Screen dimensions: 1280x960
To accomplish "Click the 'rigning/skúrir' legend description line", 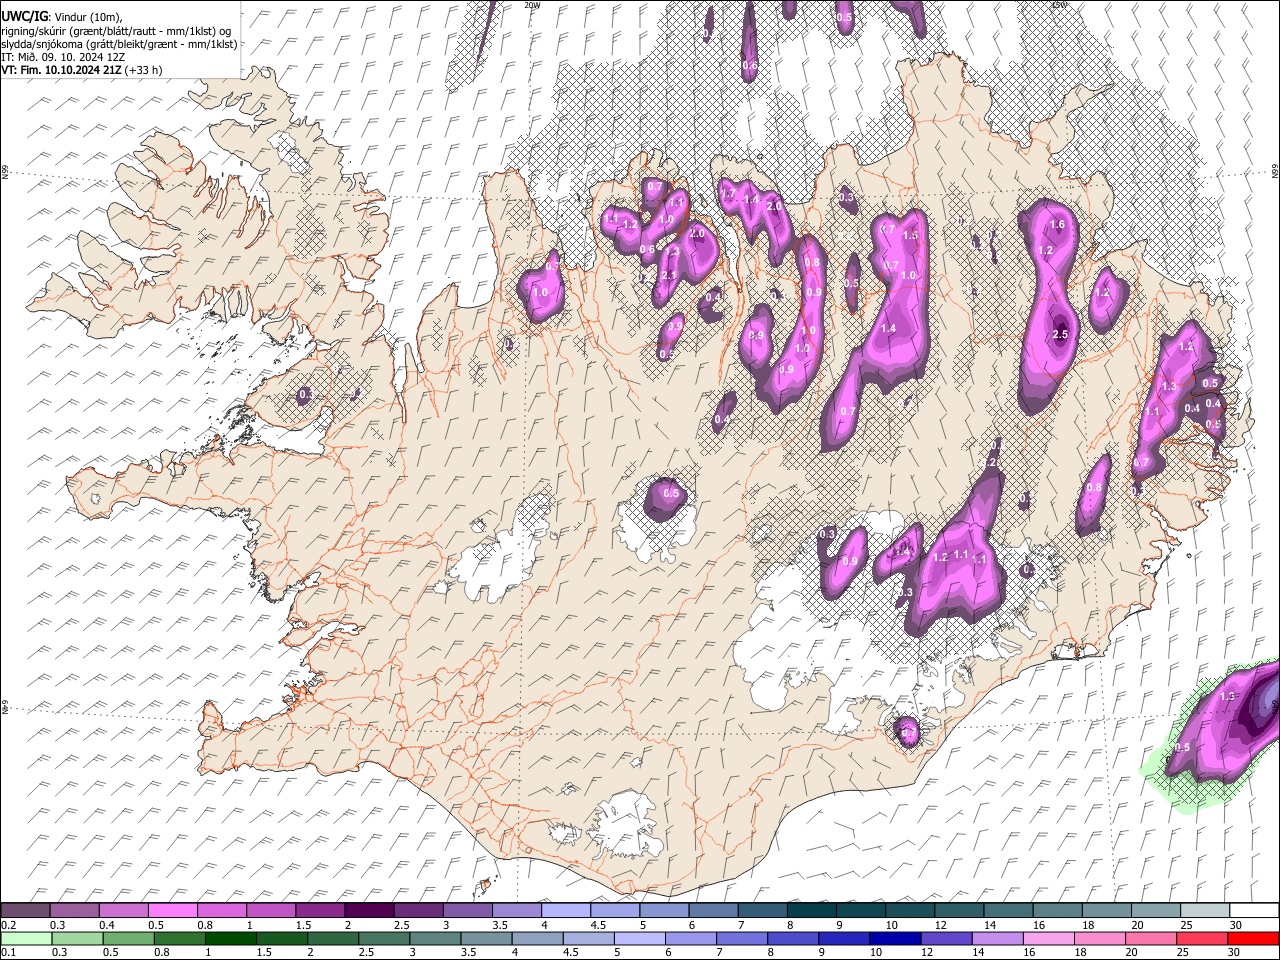I will (116, 31).
